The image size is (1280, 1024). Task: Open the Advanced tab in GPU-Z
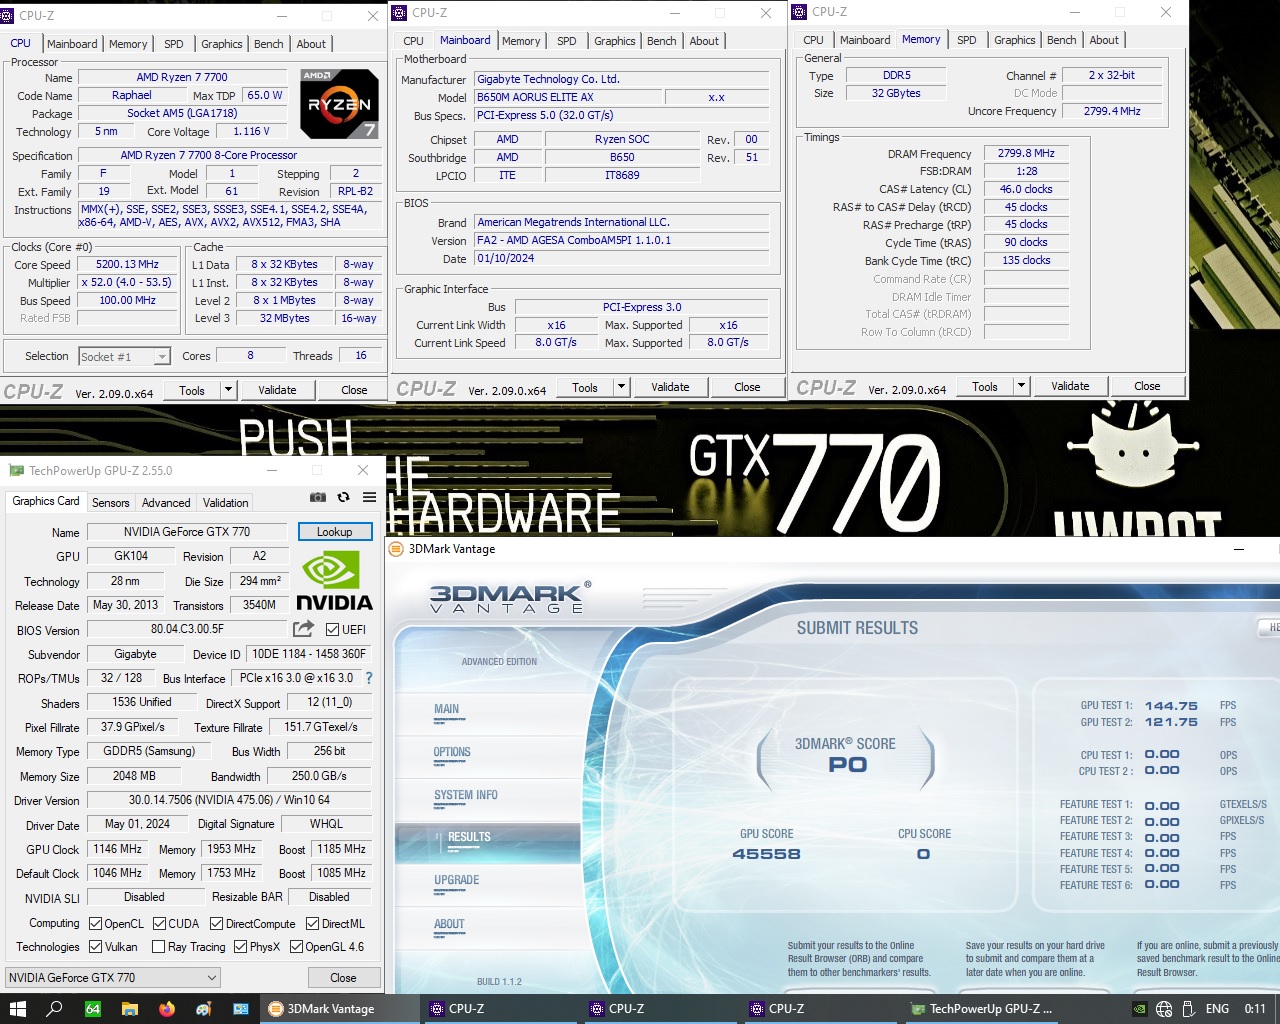166,503
